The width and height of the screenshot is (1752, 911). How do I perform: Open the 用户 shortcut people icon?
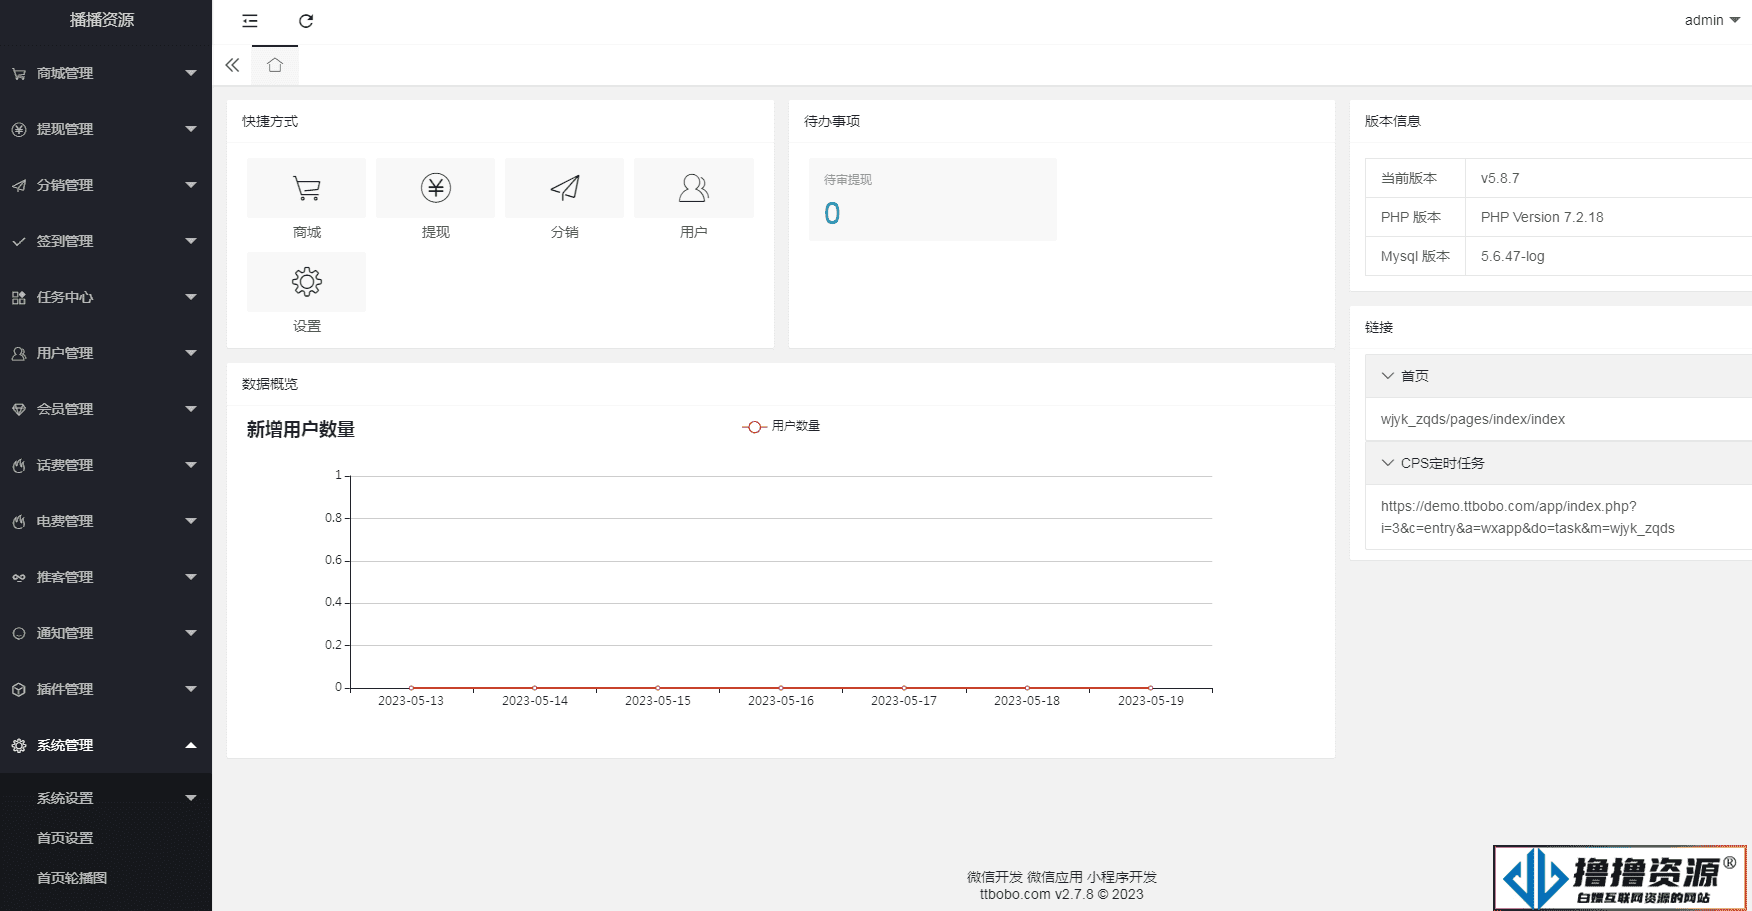[x=694, y=188]
